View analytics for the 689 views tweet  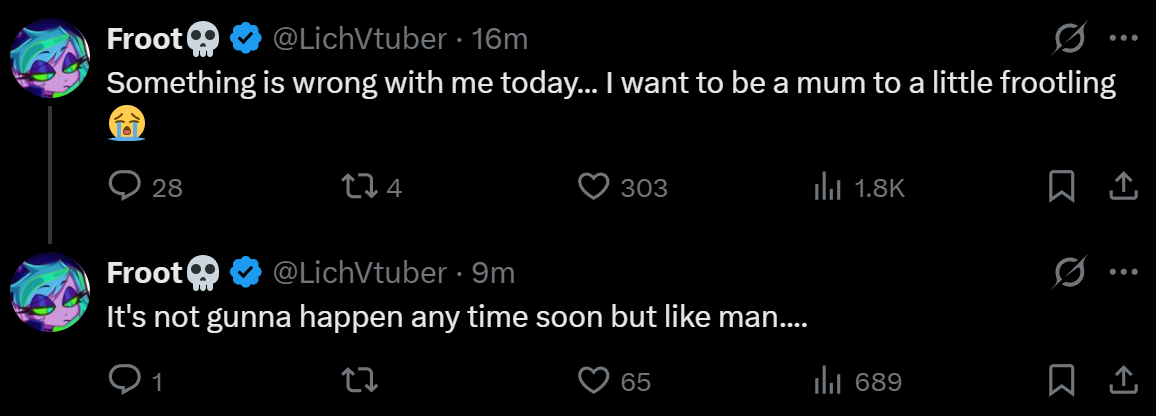click(x=829, y=381)
